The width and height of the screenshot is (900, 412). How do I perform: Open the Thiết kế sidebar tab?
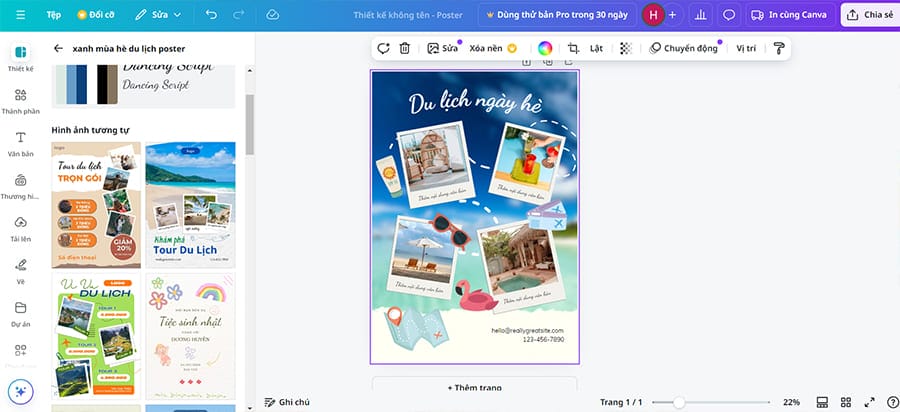coord(21,57)
